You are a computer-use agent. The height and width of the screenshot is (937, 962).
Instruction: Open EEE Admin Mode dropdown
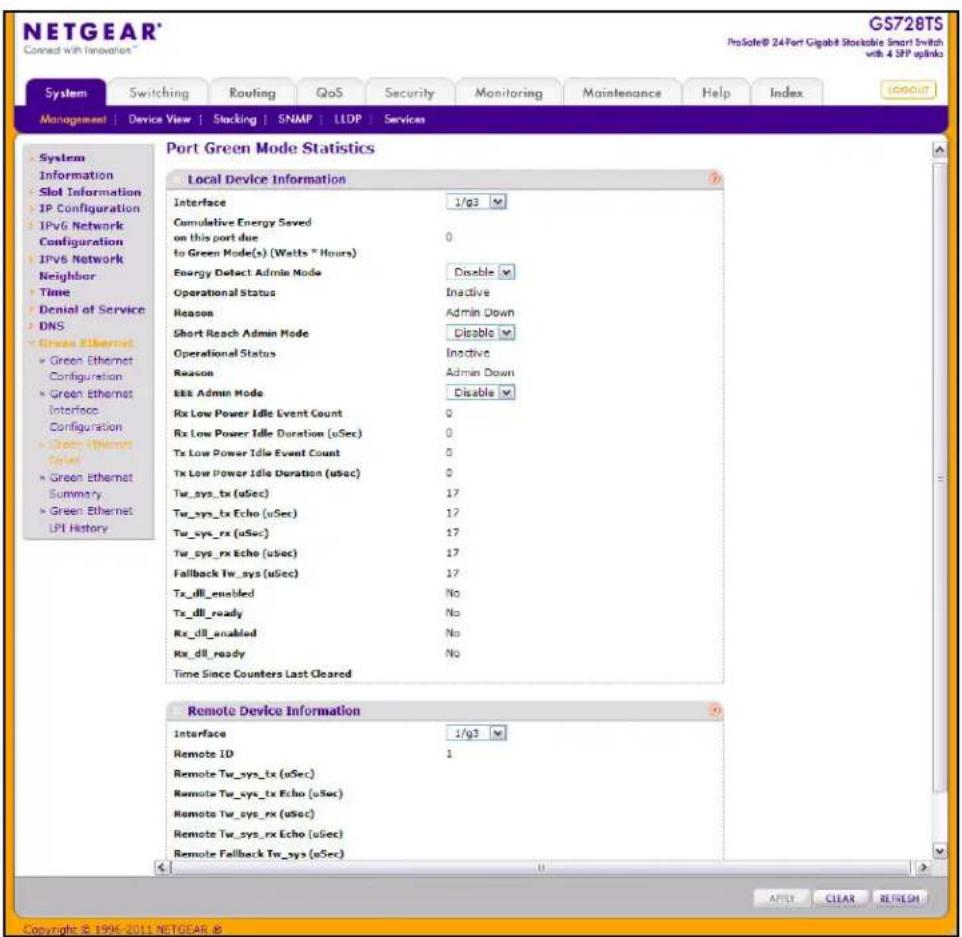click(x=480, y=393)
